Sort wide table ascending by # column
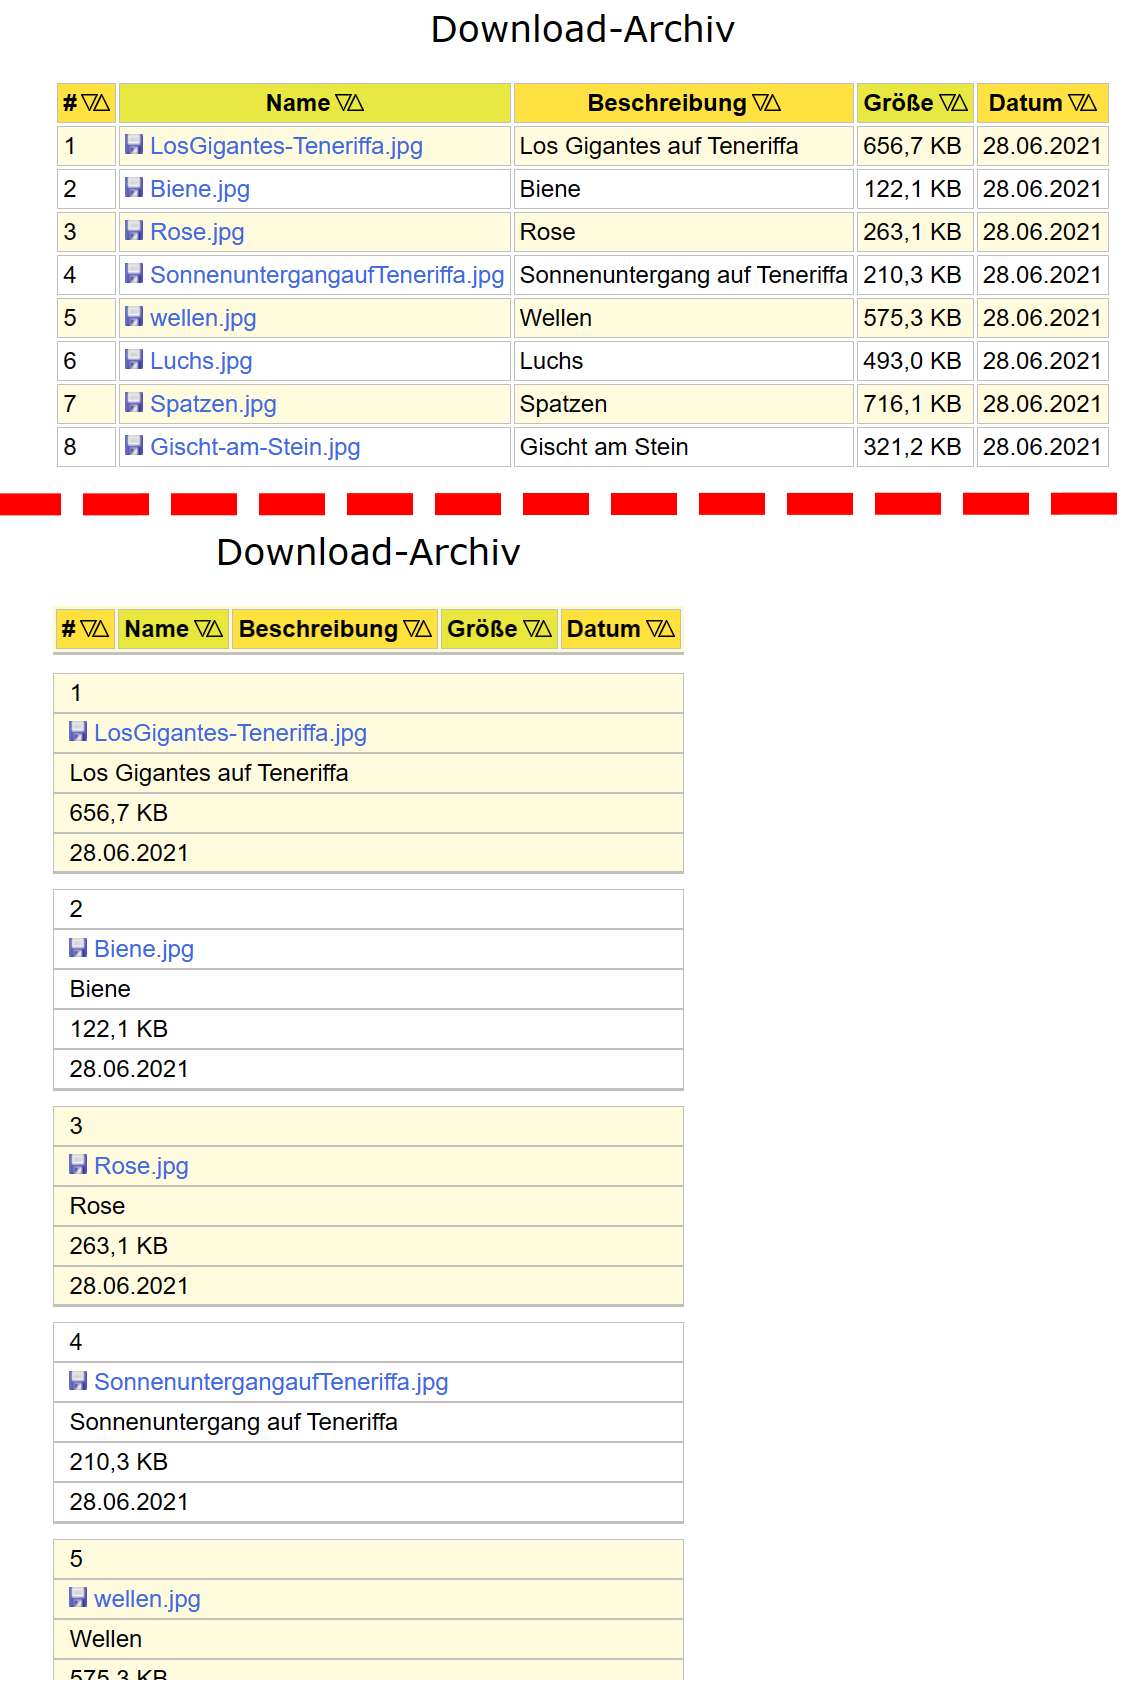 [103, 103]
